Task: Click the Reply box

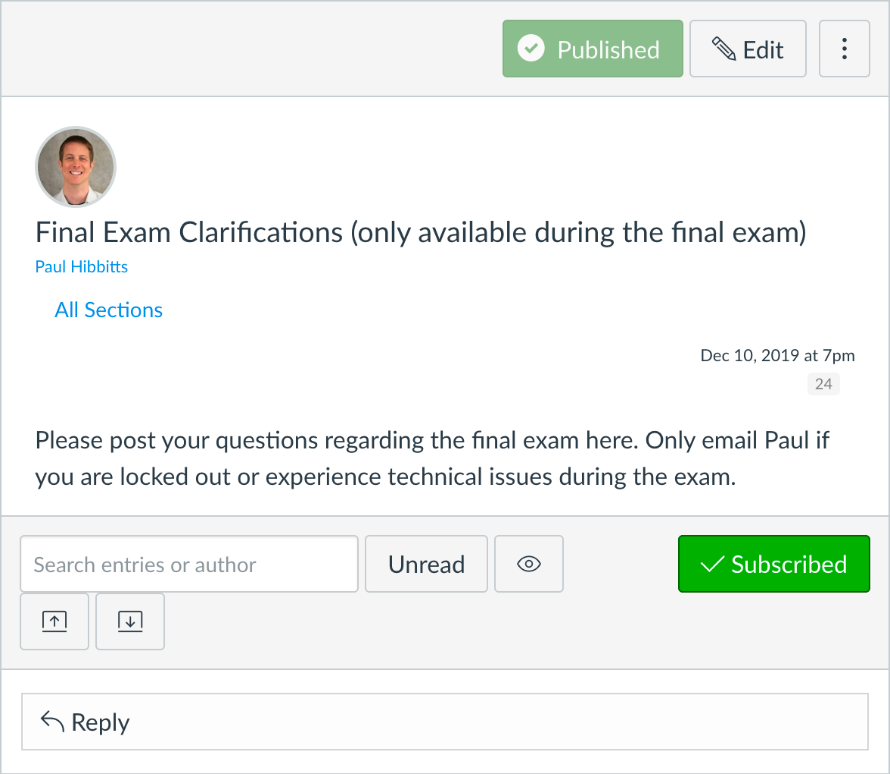Action: (445, 722)
